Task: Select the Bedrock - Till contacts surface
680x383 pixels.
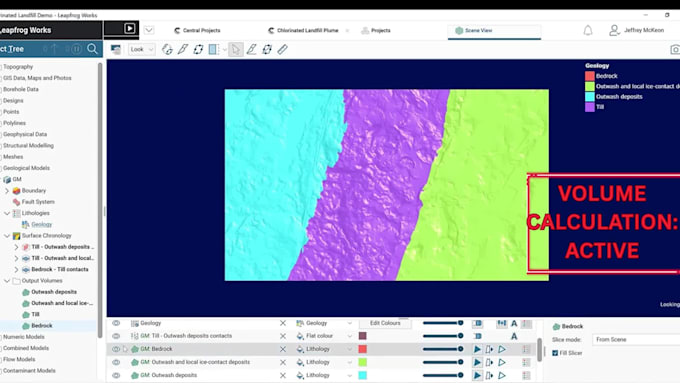Action: (60, 269)
